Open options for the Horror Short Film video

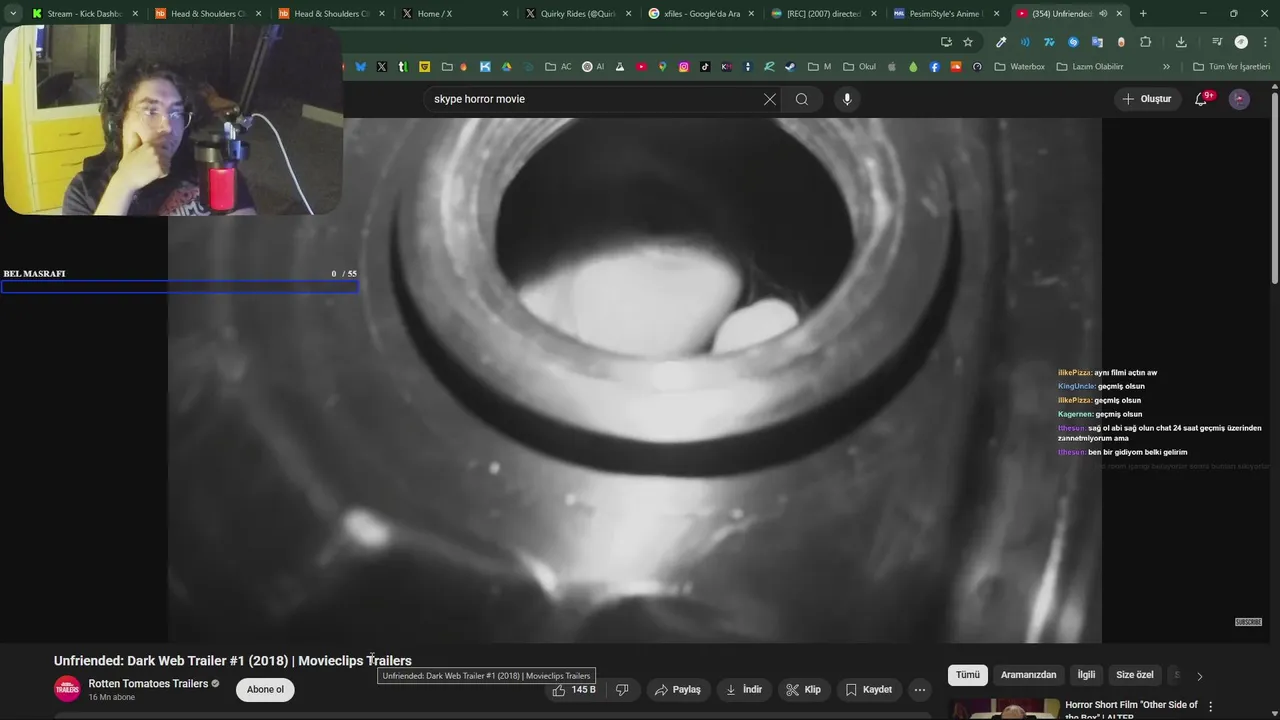[x=1211, y=706]
